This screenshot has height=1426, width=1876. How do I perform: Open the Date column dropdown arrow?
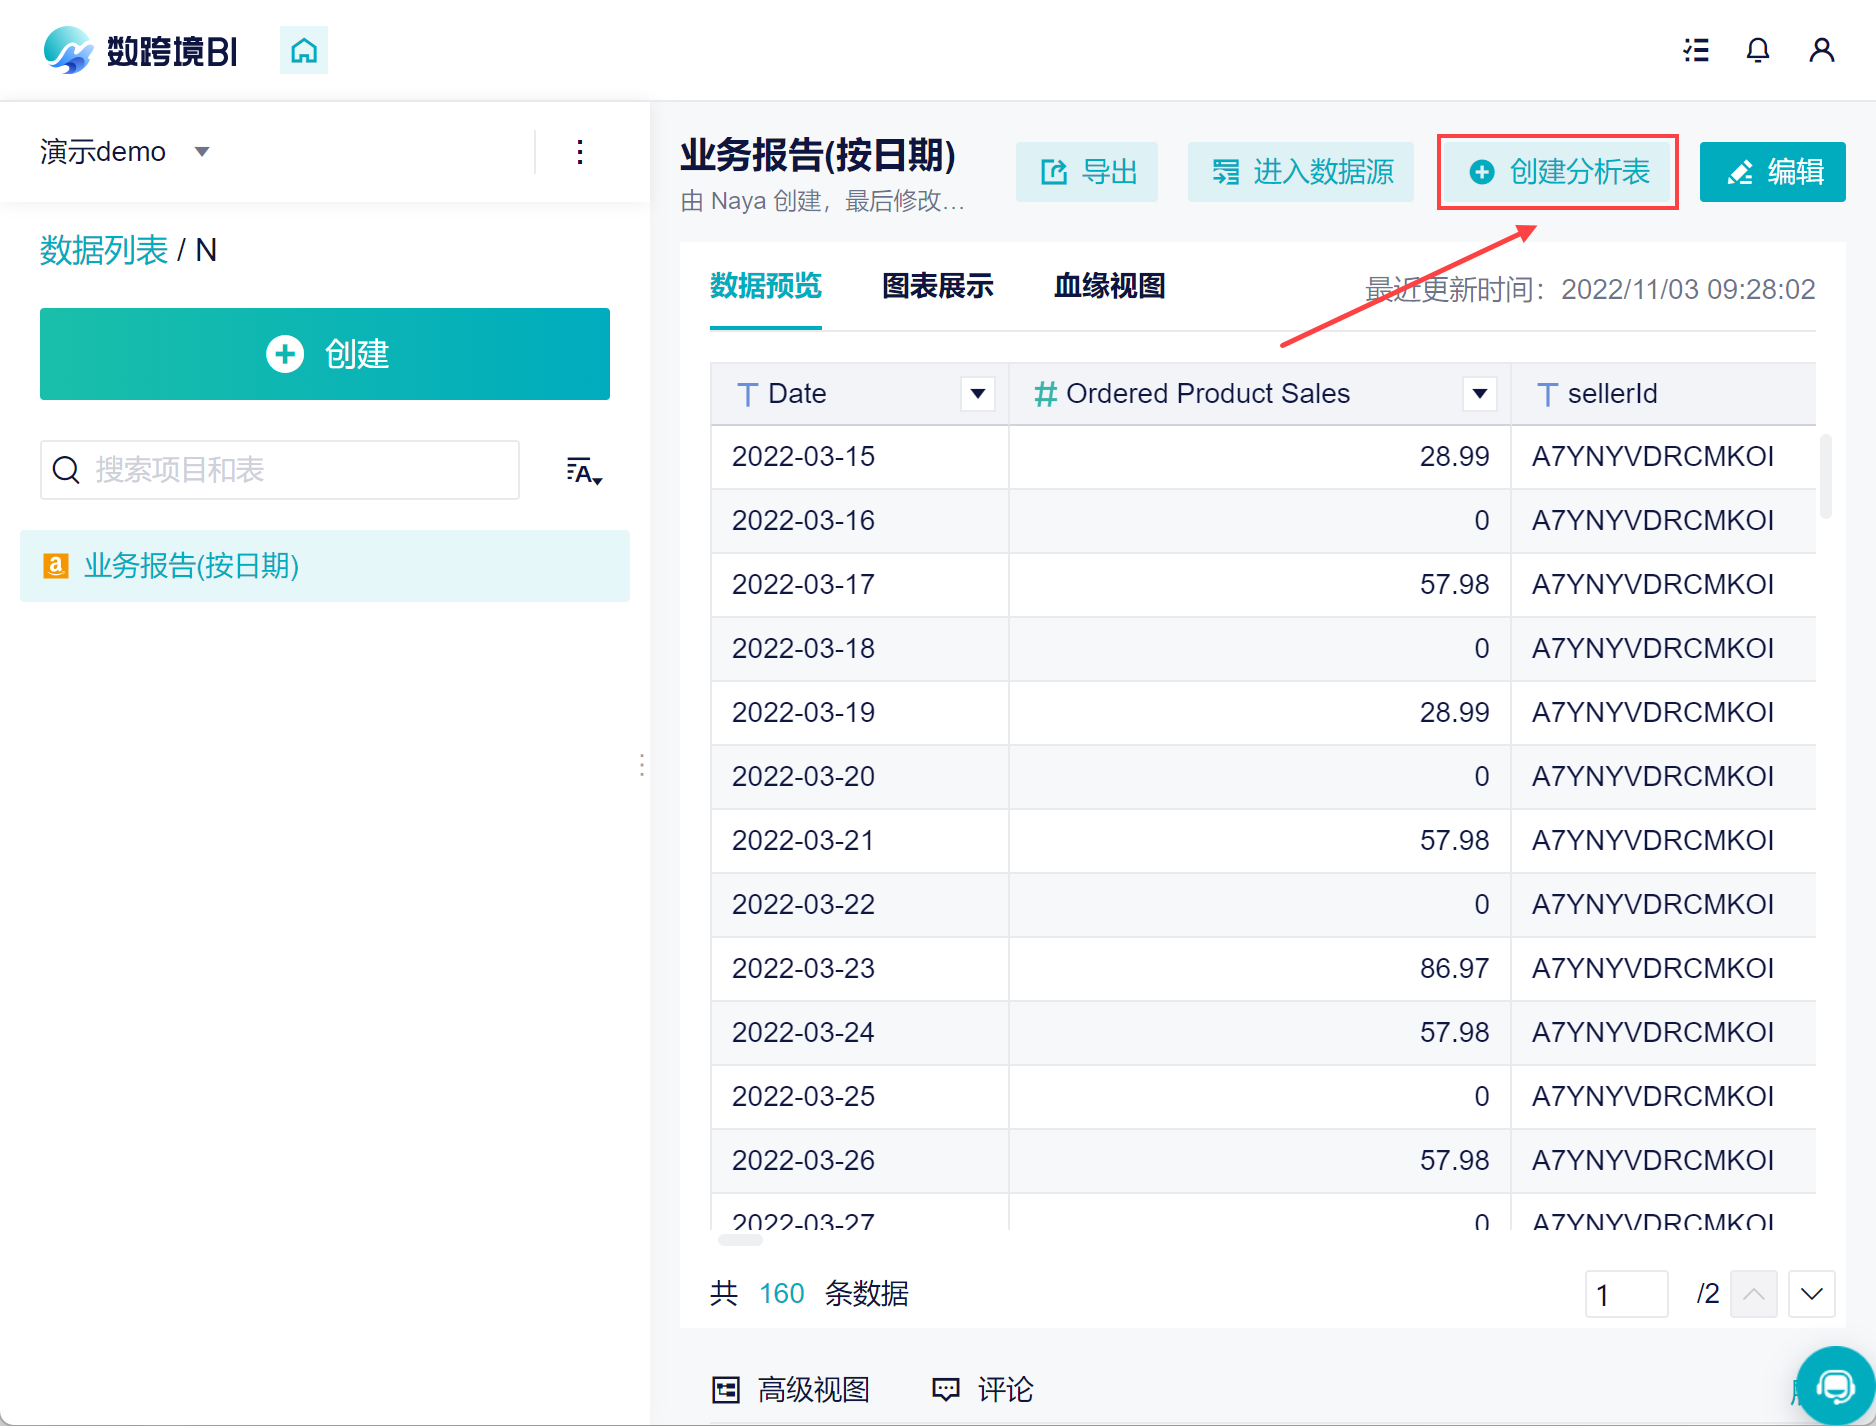click(978, 394)
